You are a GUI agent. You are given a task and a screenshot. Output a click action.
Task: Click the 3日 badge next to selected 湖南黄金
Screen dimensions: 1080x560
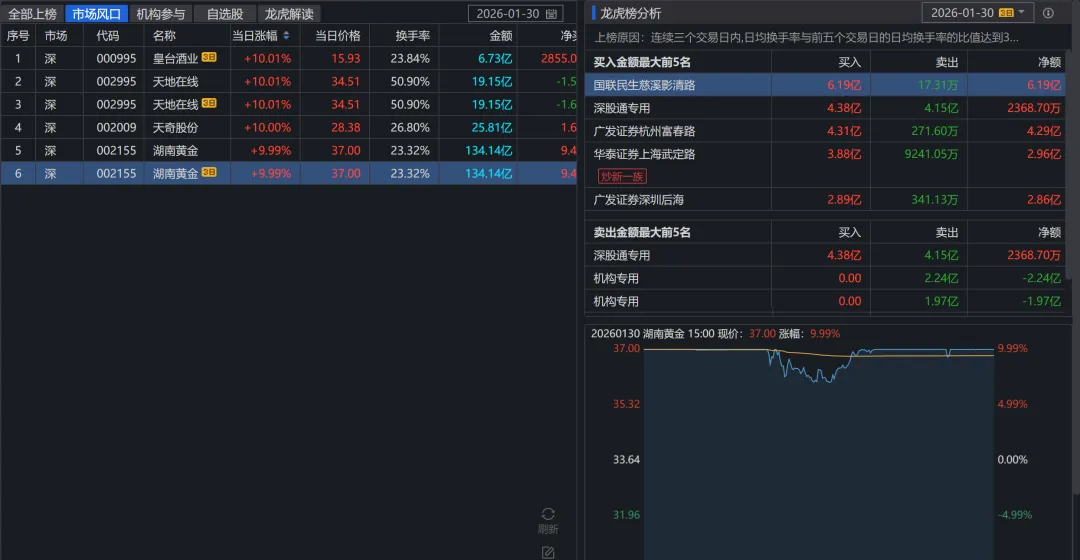[x=209, y=173]
